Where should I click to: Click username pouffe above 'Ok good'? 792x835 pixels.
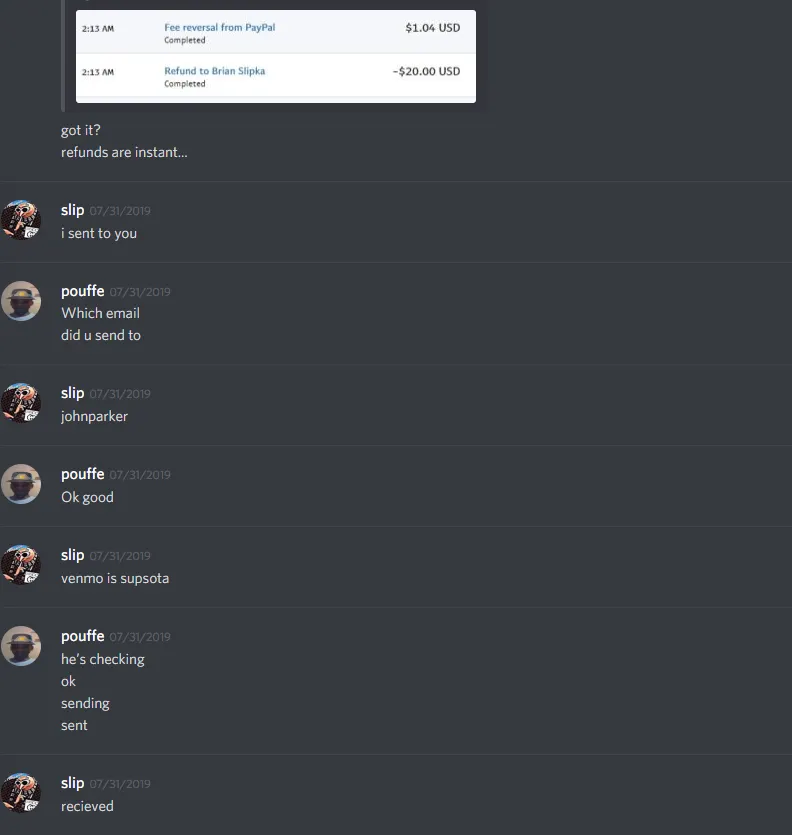point(83,474)
